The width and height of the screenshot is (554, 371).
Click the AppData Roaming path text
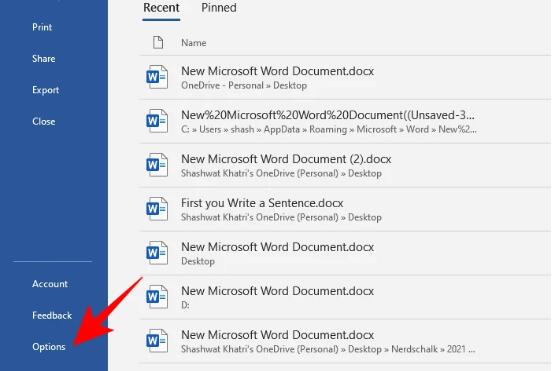pos(329,130)
